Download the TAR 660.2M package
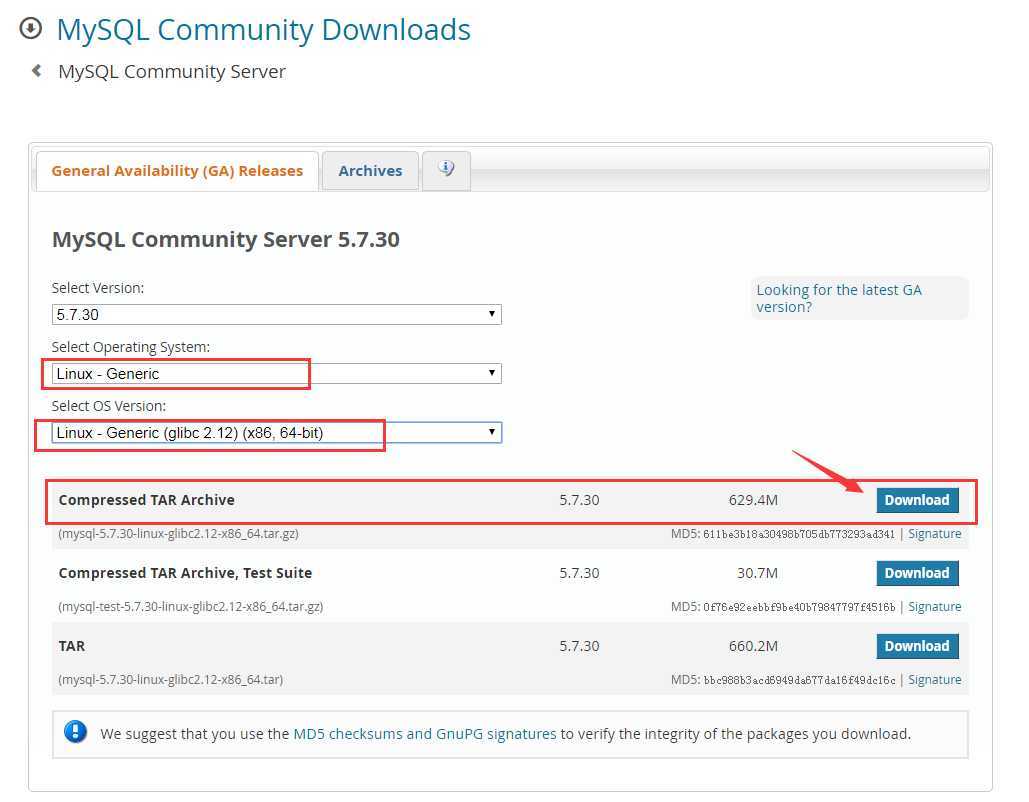The height and width of the screenshot is (802, 1029). click(917, 646)
